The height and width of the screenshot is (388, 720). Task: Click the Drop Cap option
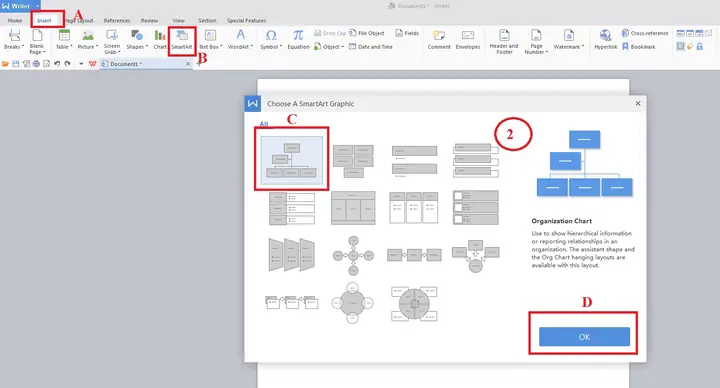point(330,33)
